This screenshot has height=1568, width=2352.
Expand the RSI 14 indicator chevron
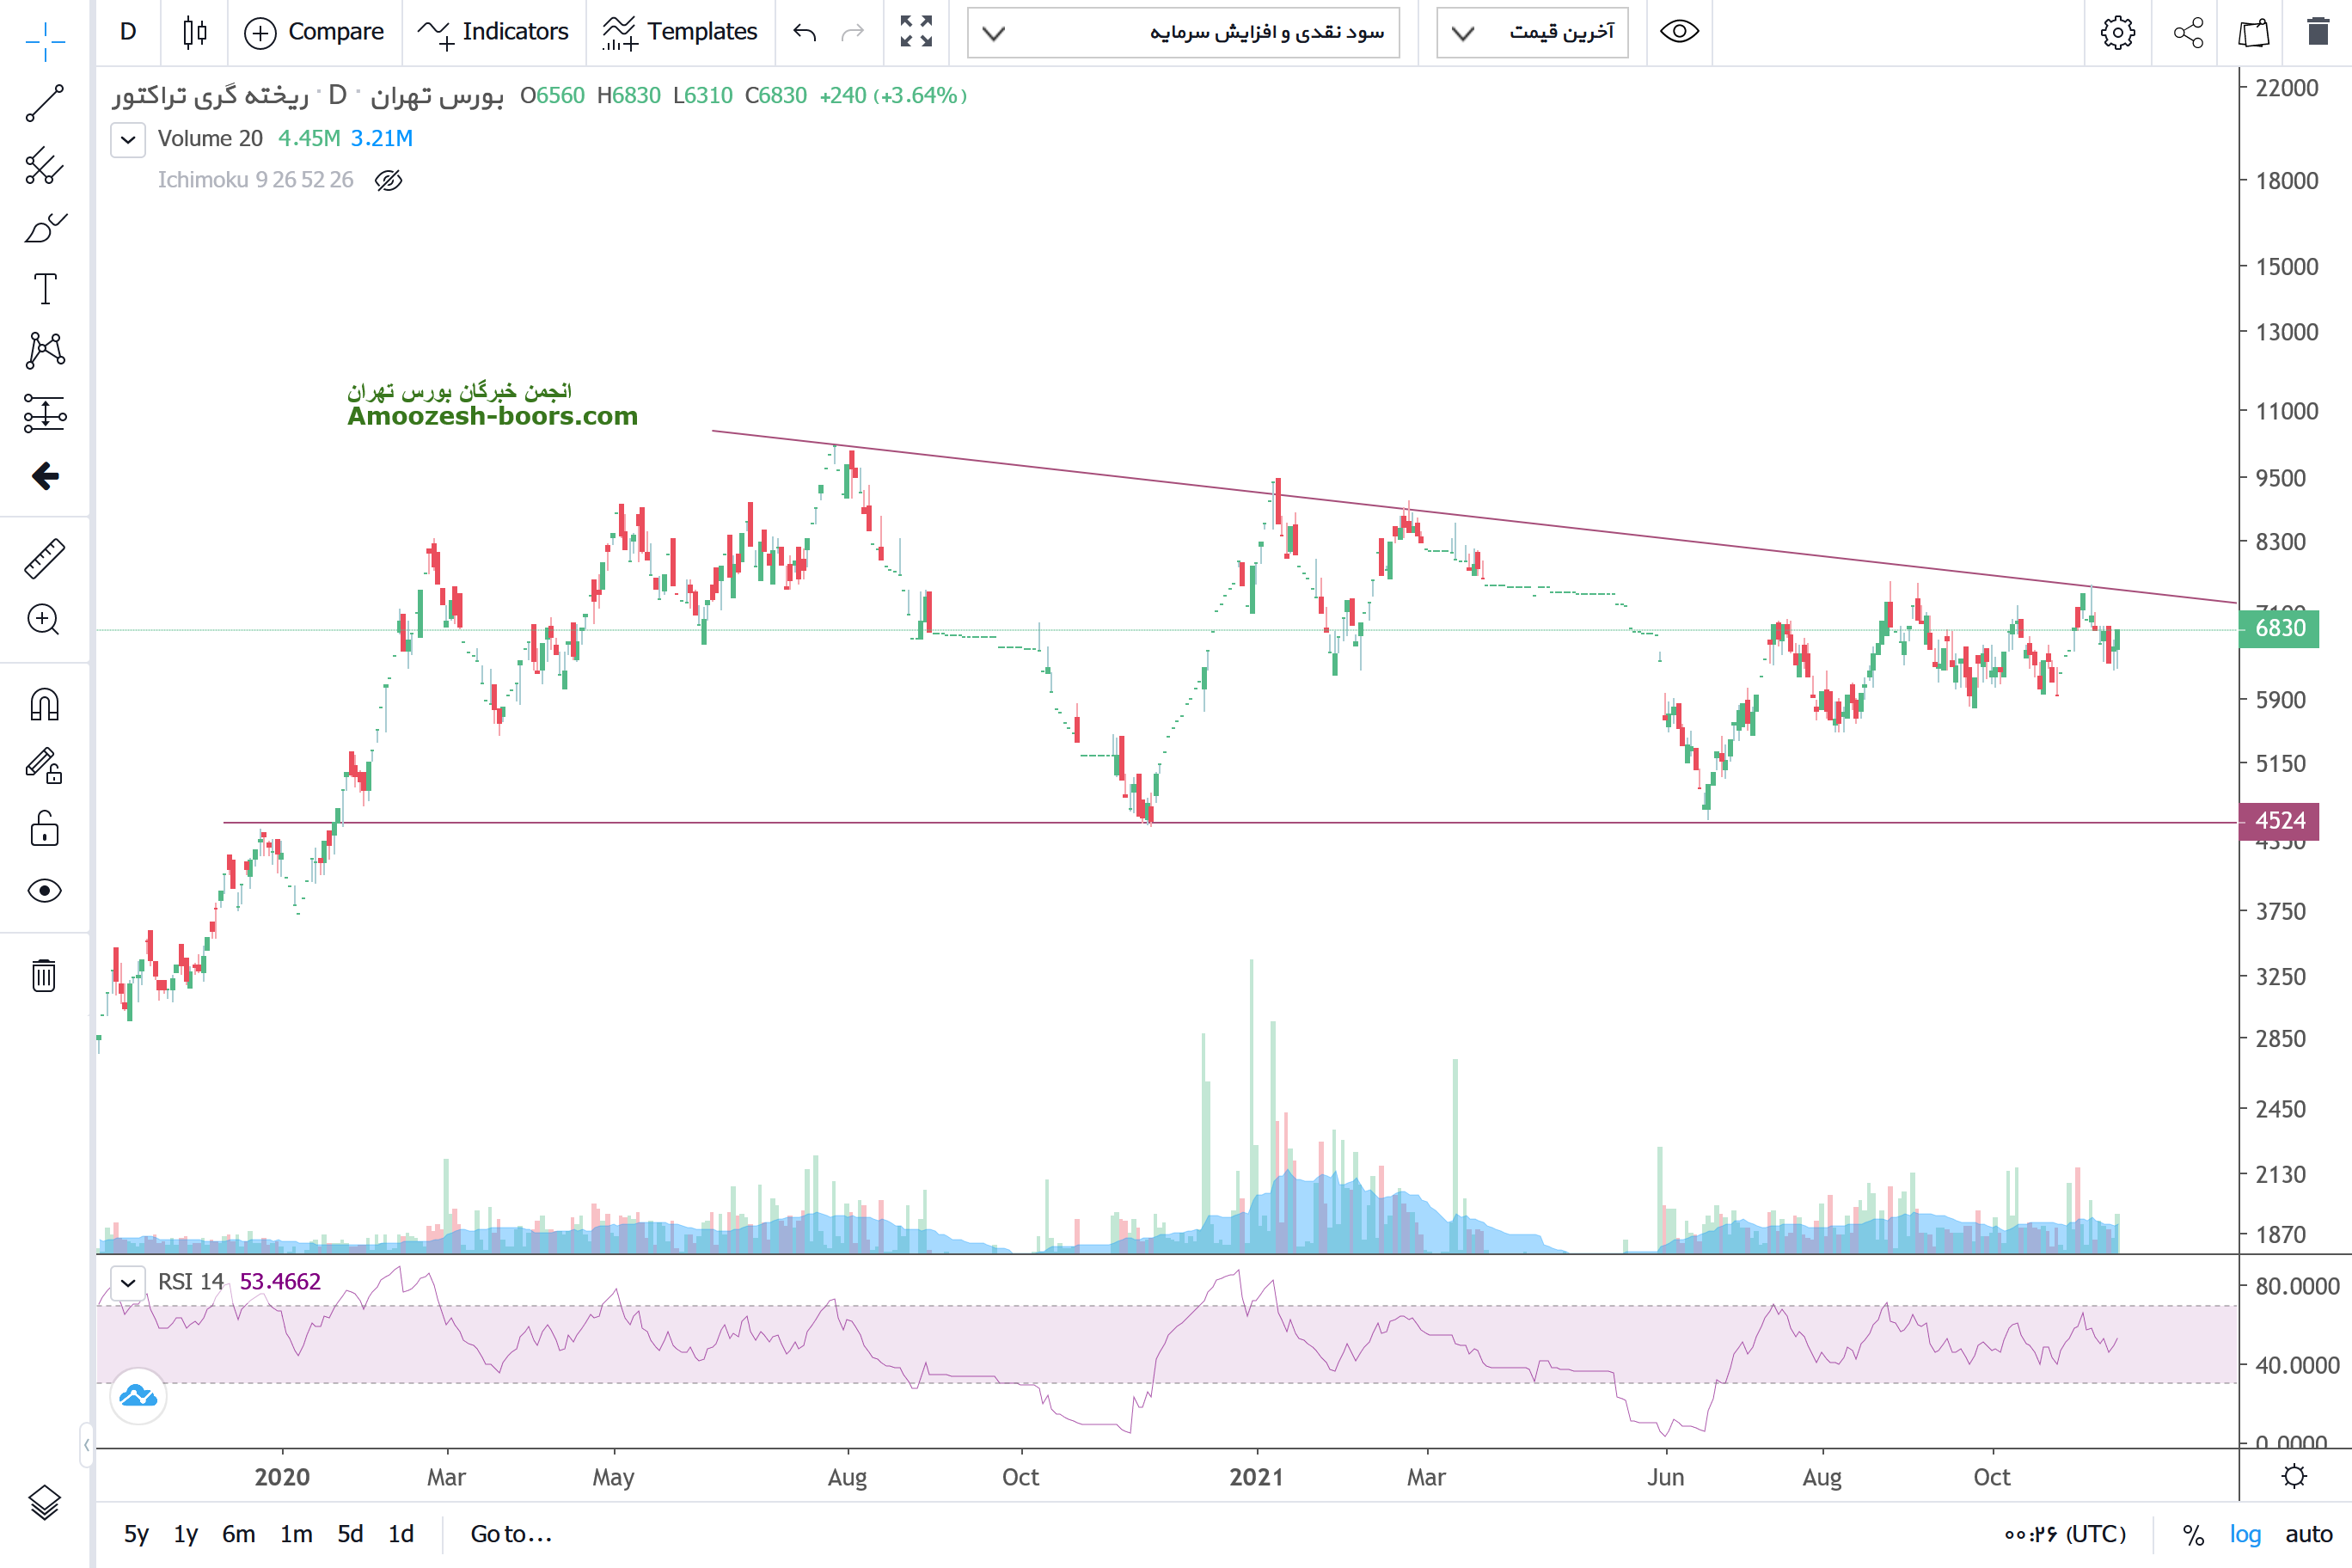[128, 1282]
